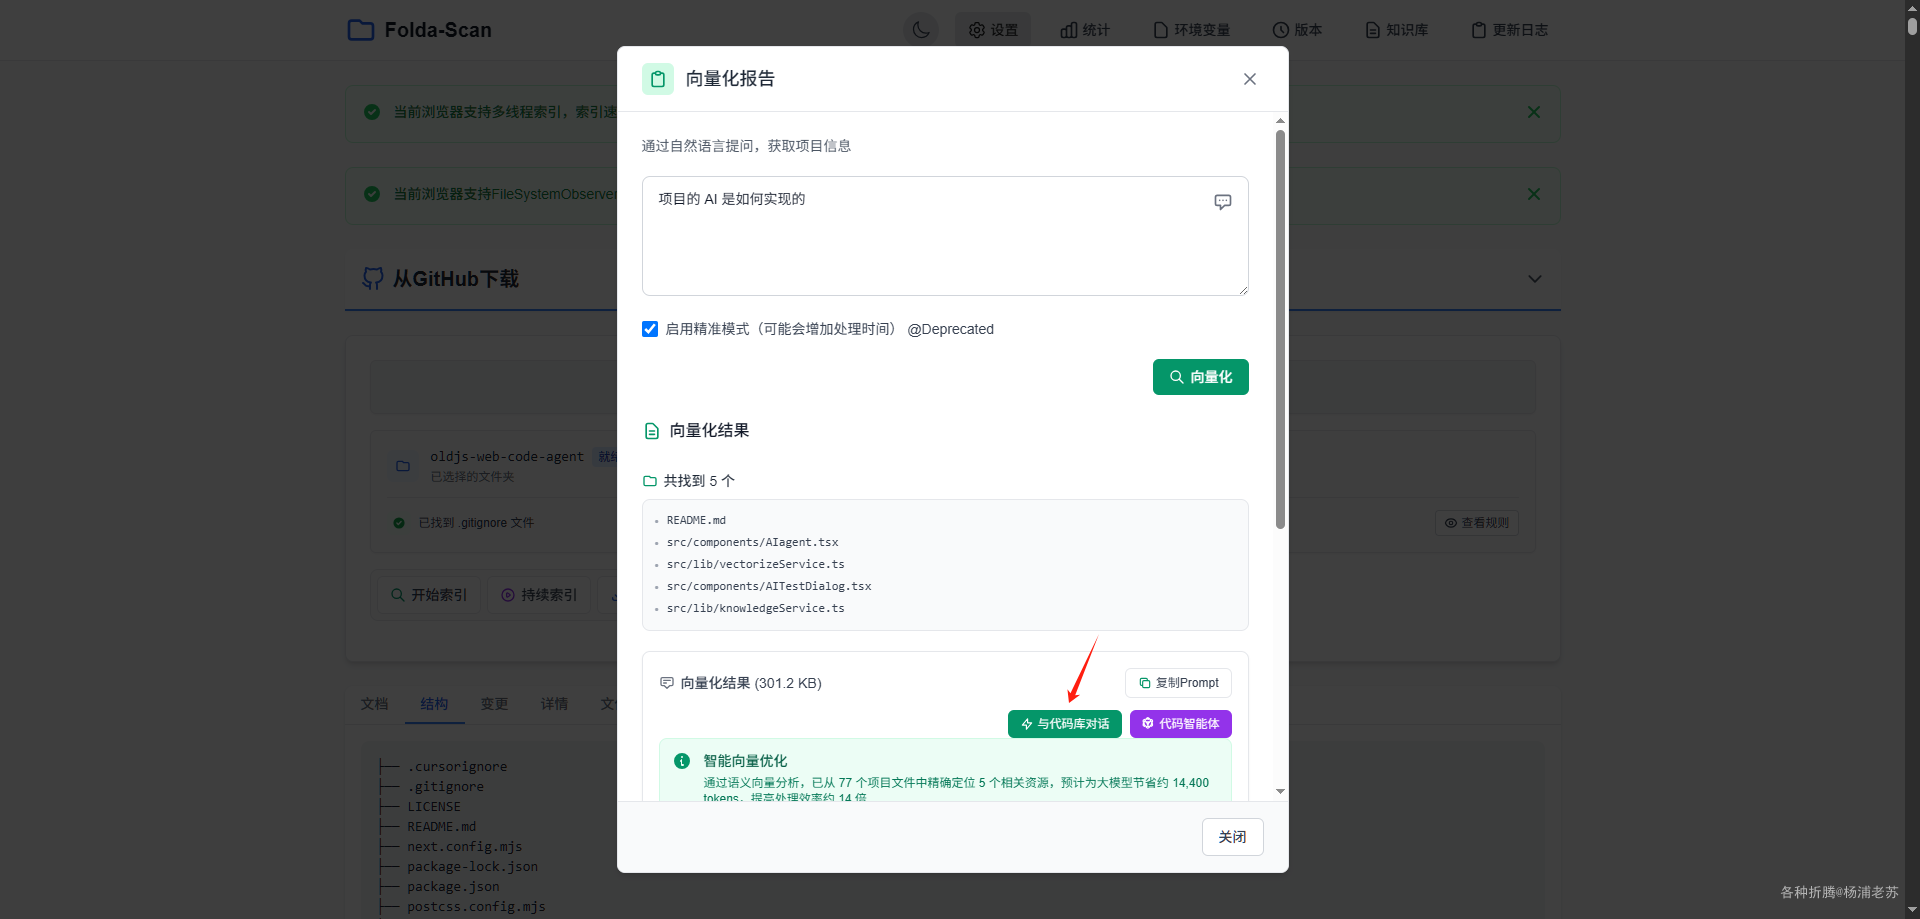Click scroll-down arrow in the dialog scrollbar
The image size is (1920, 919).
click(x=1280, y=791)
